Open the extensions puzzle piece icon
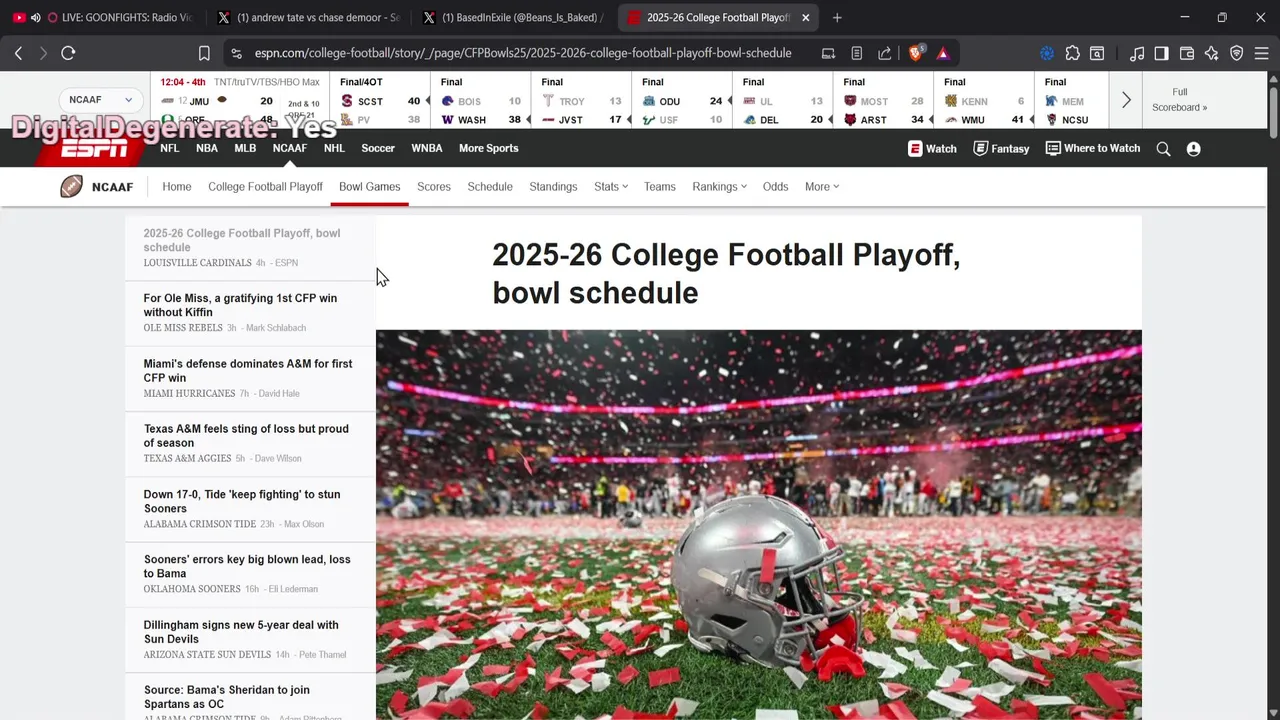1280x720 pixels. (x=1072, y=53)
